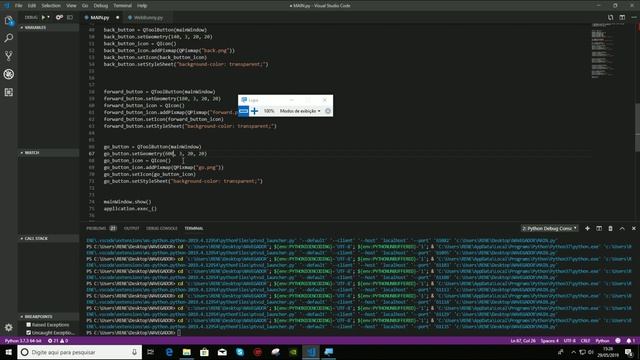Click the Windows Start button
The width and height of the screenshot is (640, 360).
tap(9, 352)
